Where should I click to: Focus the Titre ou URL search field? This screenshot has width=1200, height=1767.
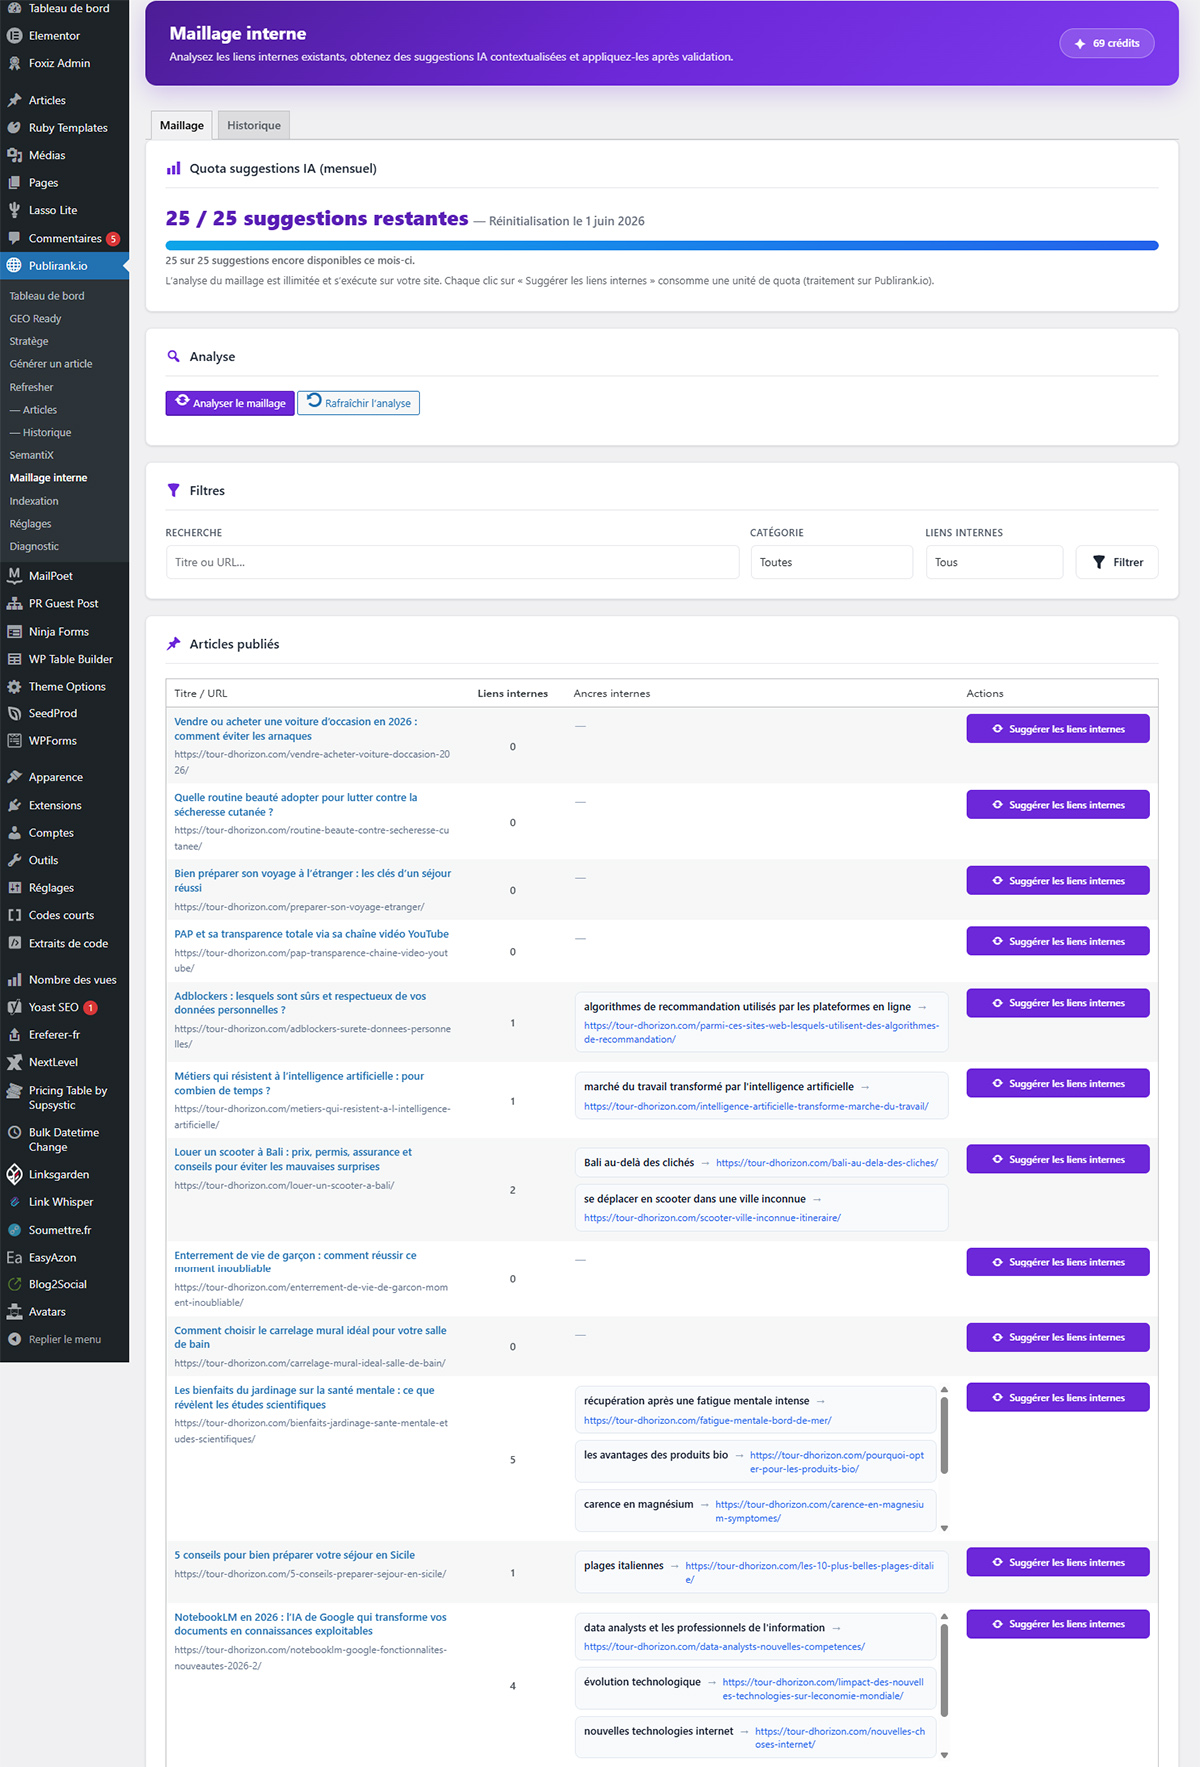(x=453, y=562)
